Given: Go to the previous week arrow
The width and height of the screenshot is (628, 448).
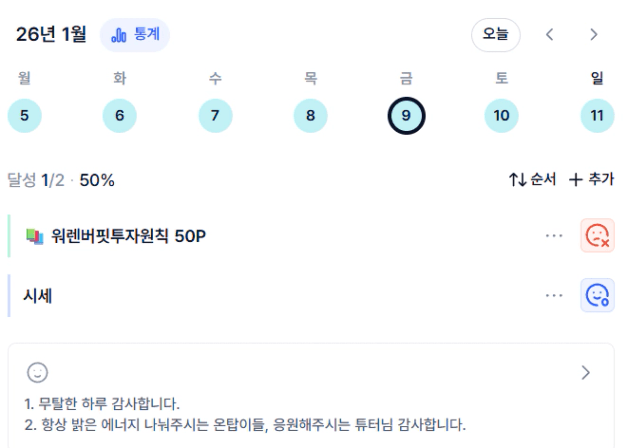Looking at the screenshot, I should click(x=549, y=34).
